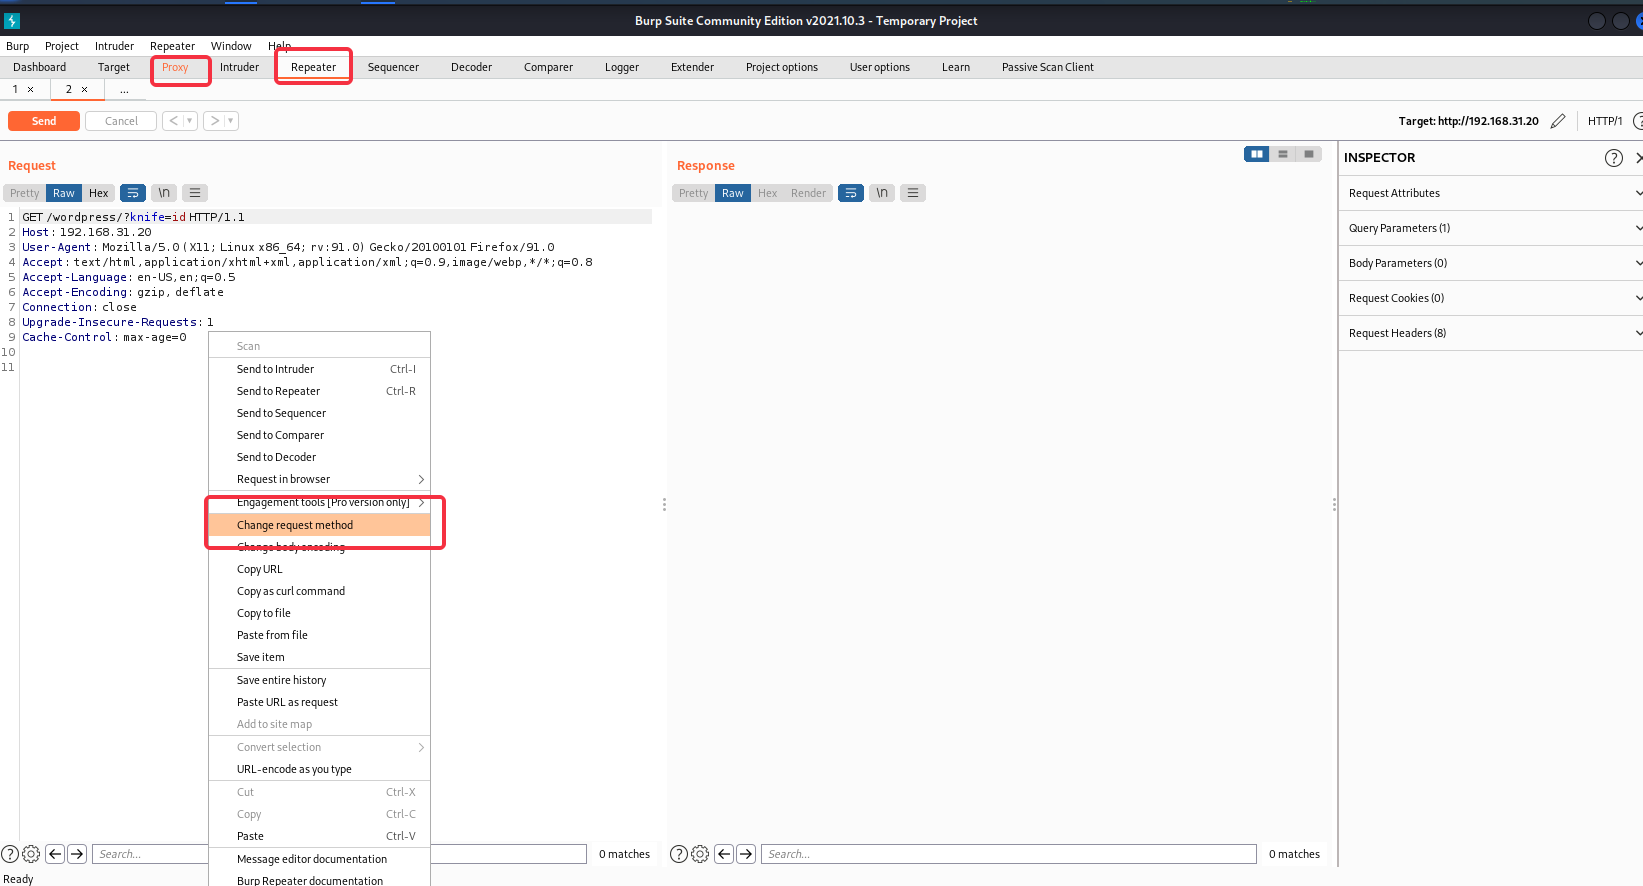Expand Body Parameters (0) section
Viewport: 1643px width, 886px height.
pyautogui.click(x=1490, y=263)
